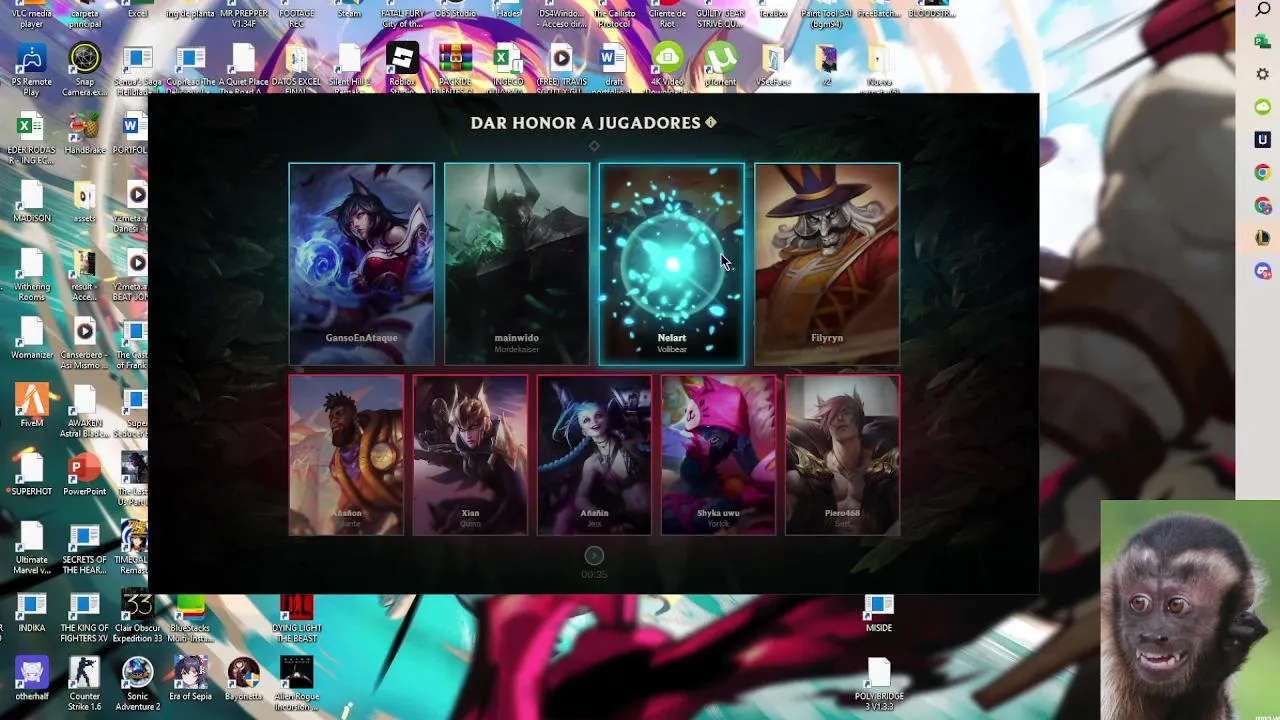
Task: Open Alien Rogue Incursion shortcut
Action: tap(297, 685)
